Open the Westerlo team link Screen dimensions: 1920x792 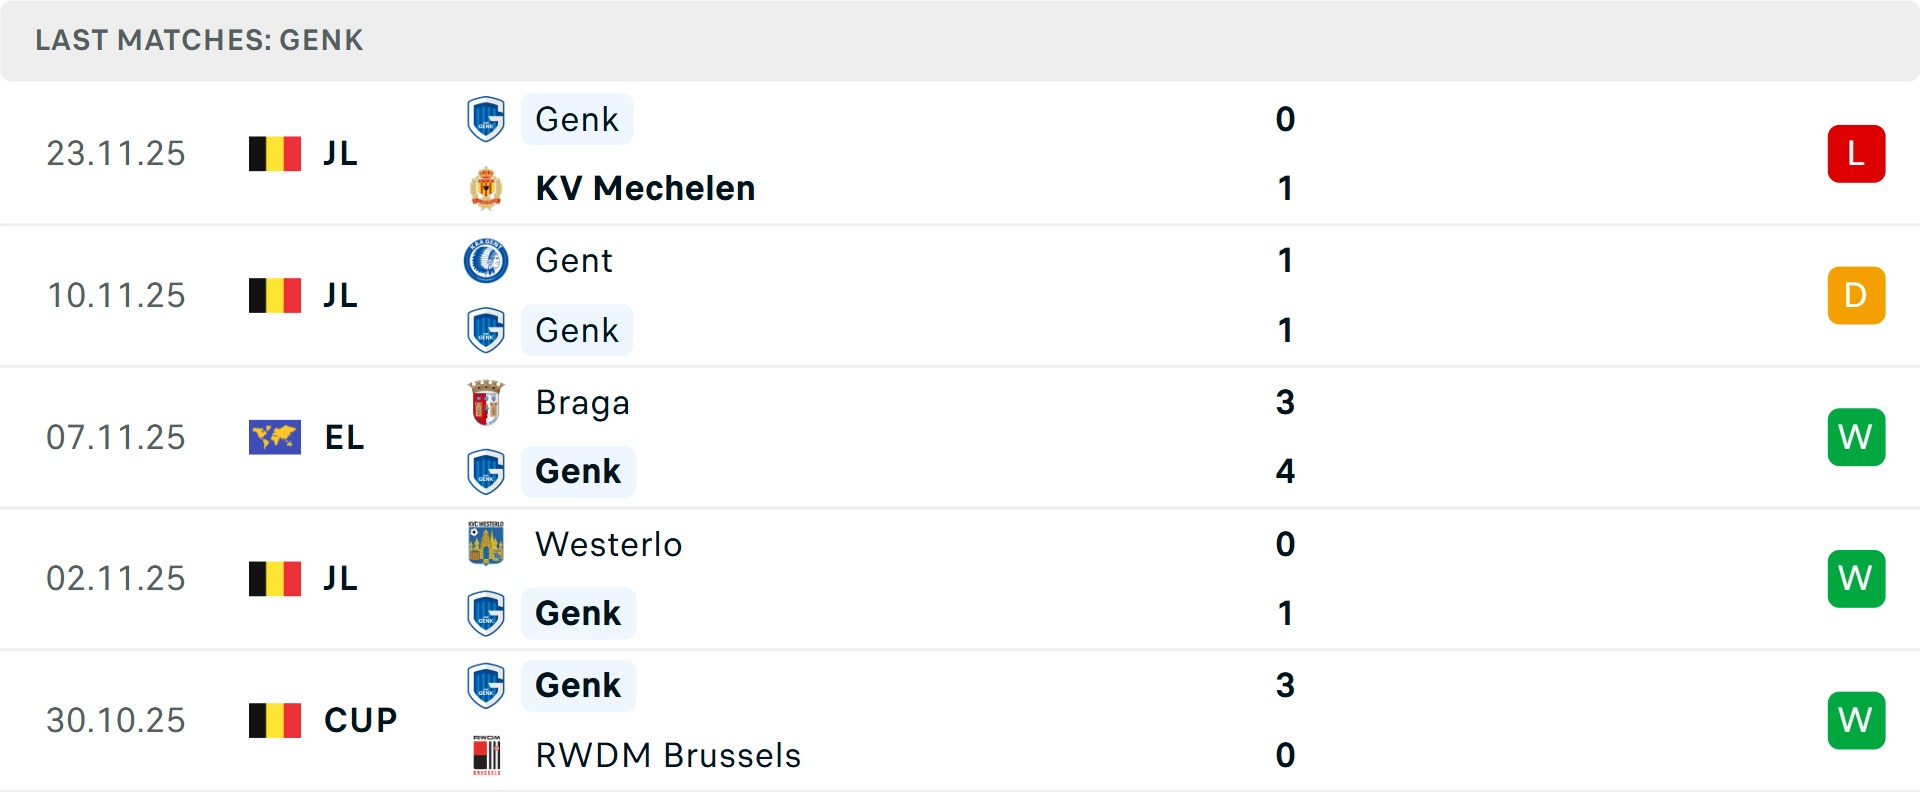click(608, 544)
